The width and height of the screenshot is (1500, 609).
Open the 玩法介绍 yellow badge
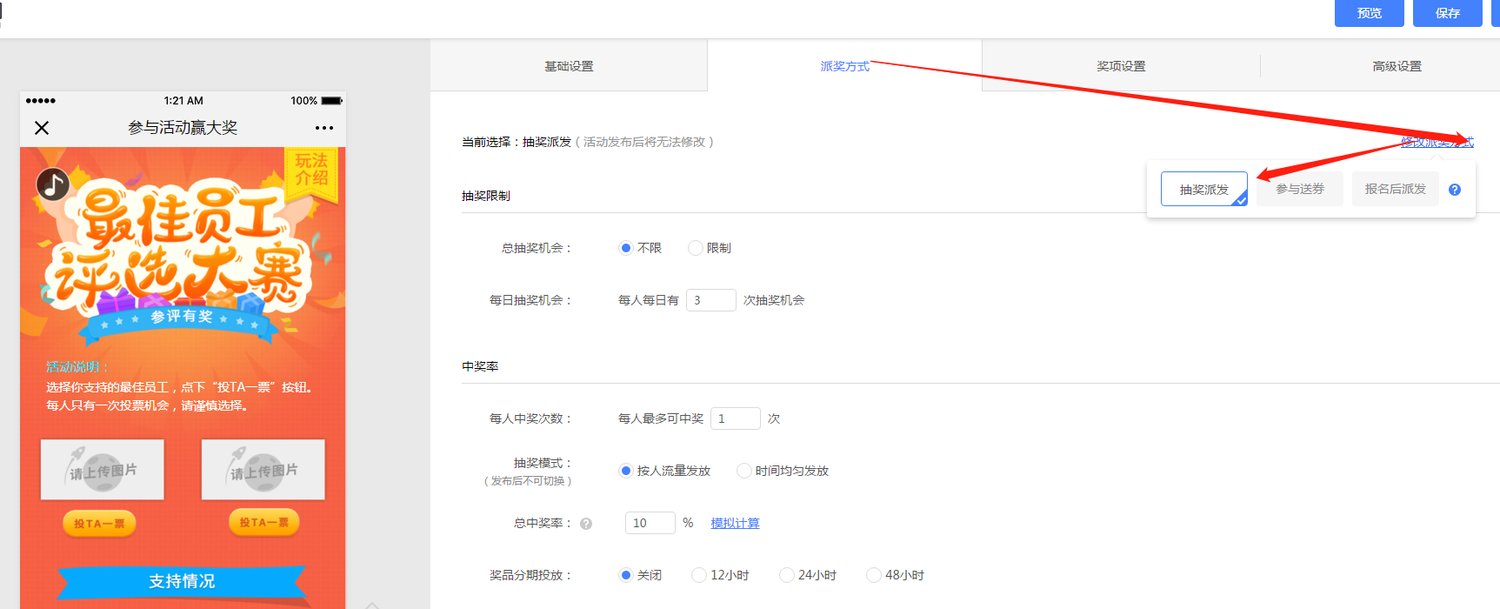[x=311, y=170]
